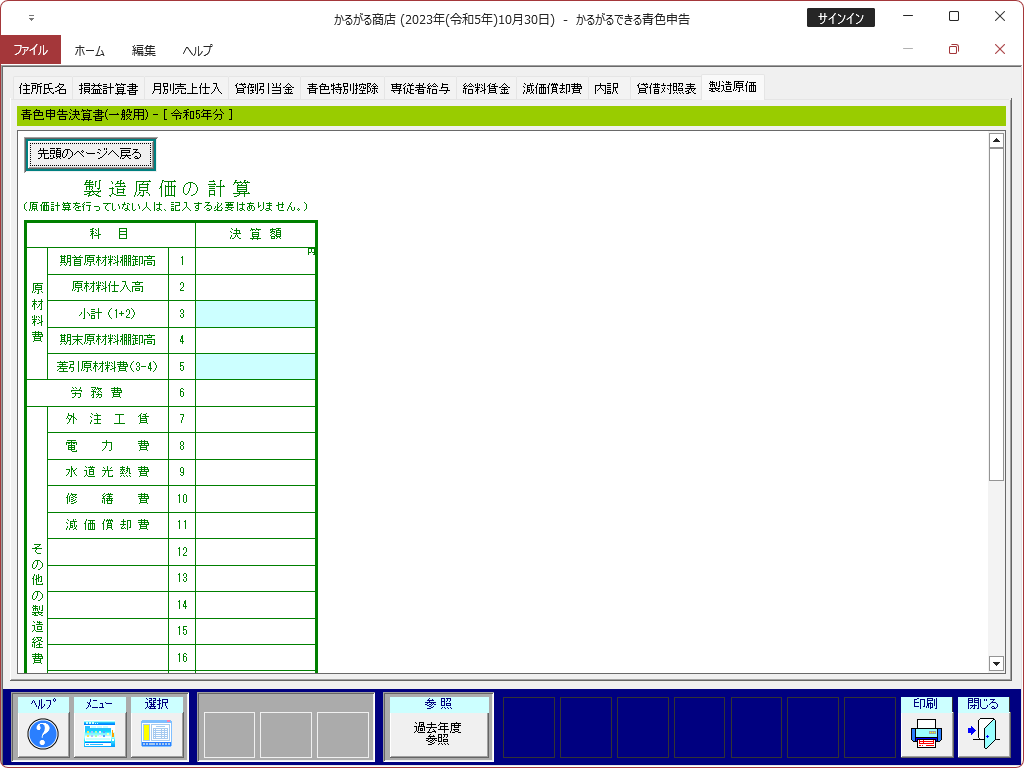
Task: Click the 労務費 amount field
Action: 255,393
